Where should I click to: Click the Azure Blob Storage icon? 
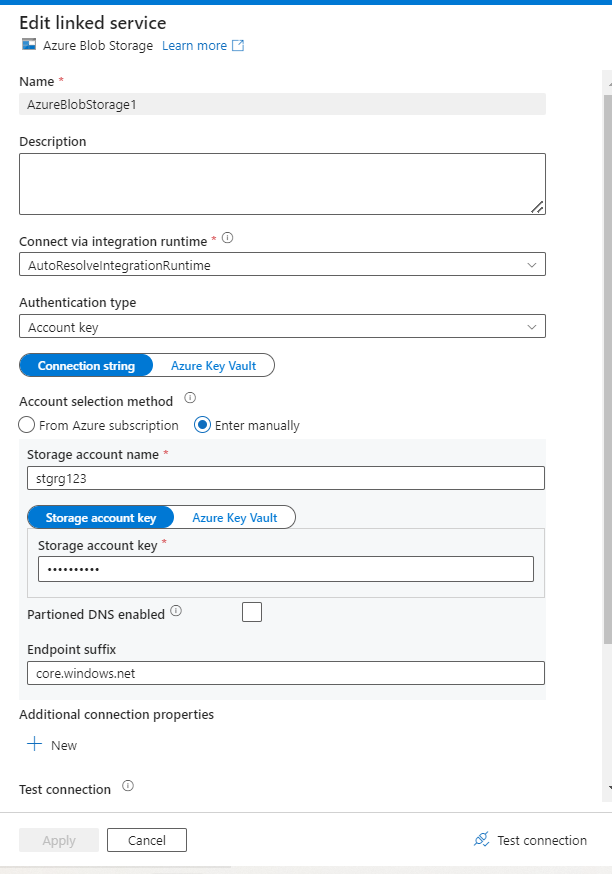pos(28,45)
